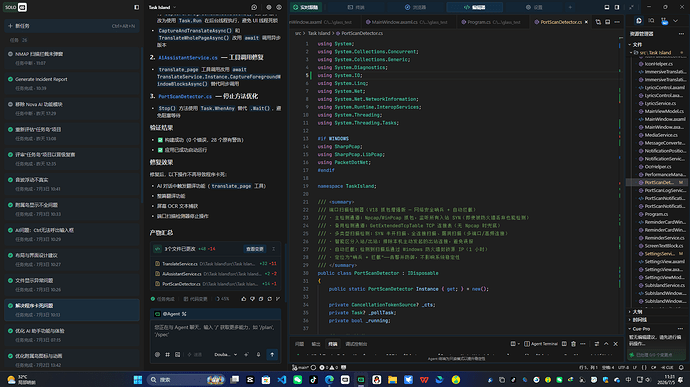Image resolution: width=690 pixels, height=387 pixels.
Task: Toggle the eye visibility icon in chat header
Action: [x=279, y=7]
